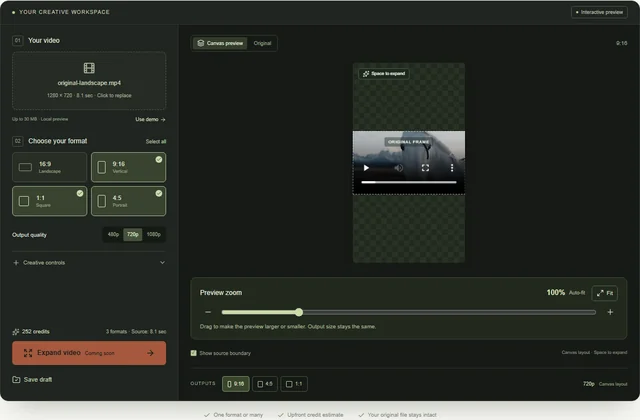Deselect the 9:16 Vertical format

pos(129,167)
